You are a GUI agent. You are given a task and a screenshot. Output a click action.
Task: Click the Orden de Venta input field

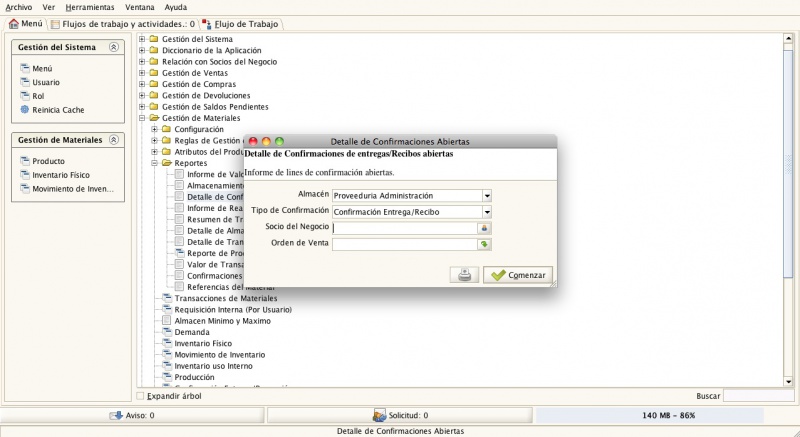tap(405, 244)
